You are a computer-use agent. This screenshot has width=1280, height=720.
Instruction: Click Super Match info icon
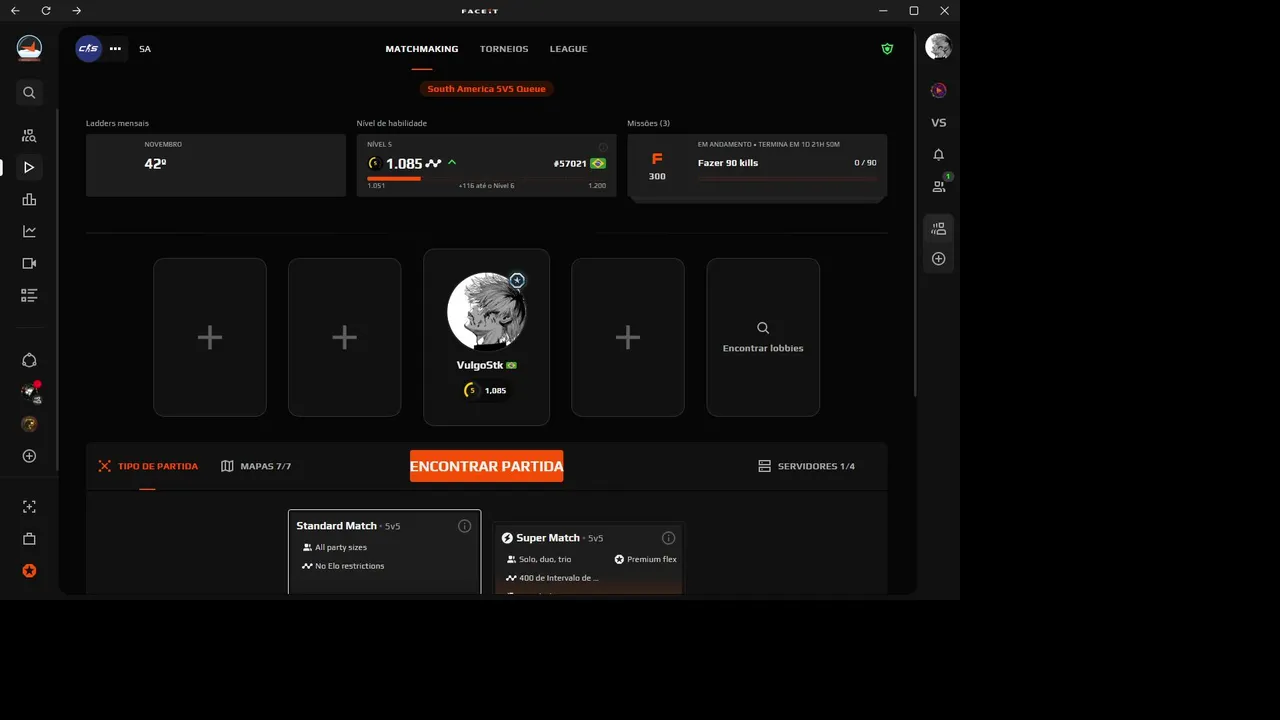(x=668, y=538)
